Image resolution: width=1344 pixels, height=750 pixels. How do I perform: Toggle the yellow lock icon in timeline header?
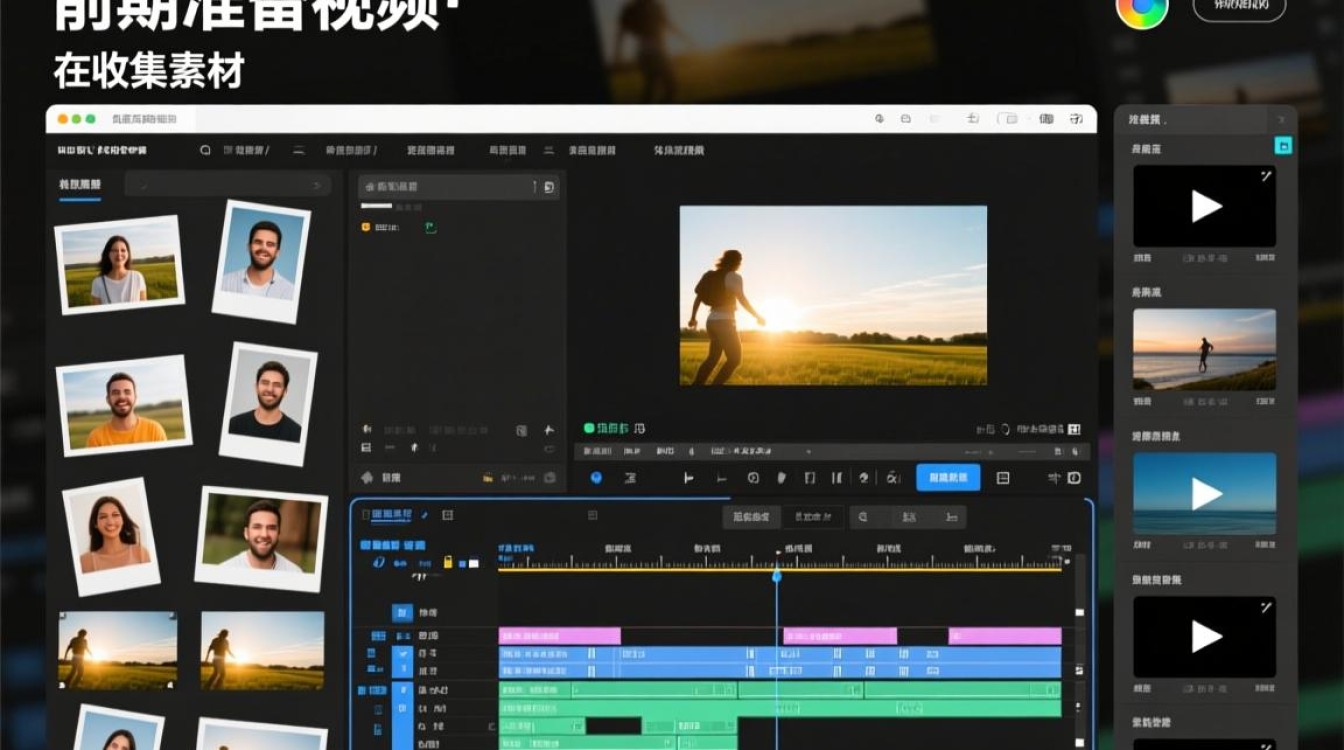pyautogui.click(x=448, y=562)
